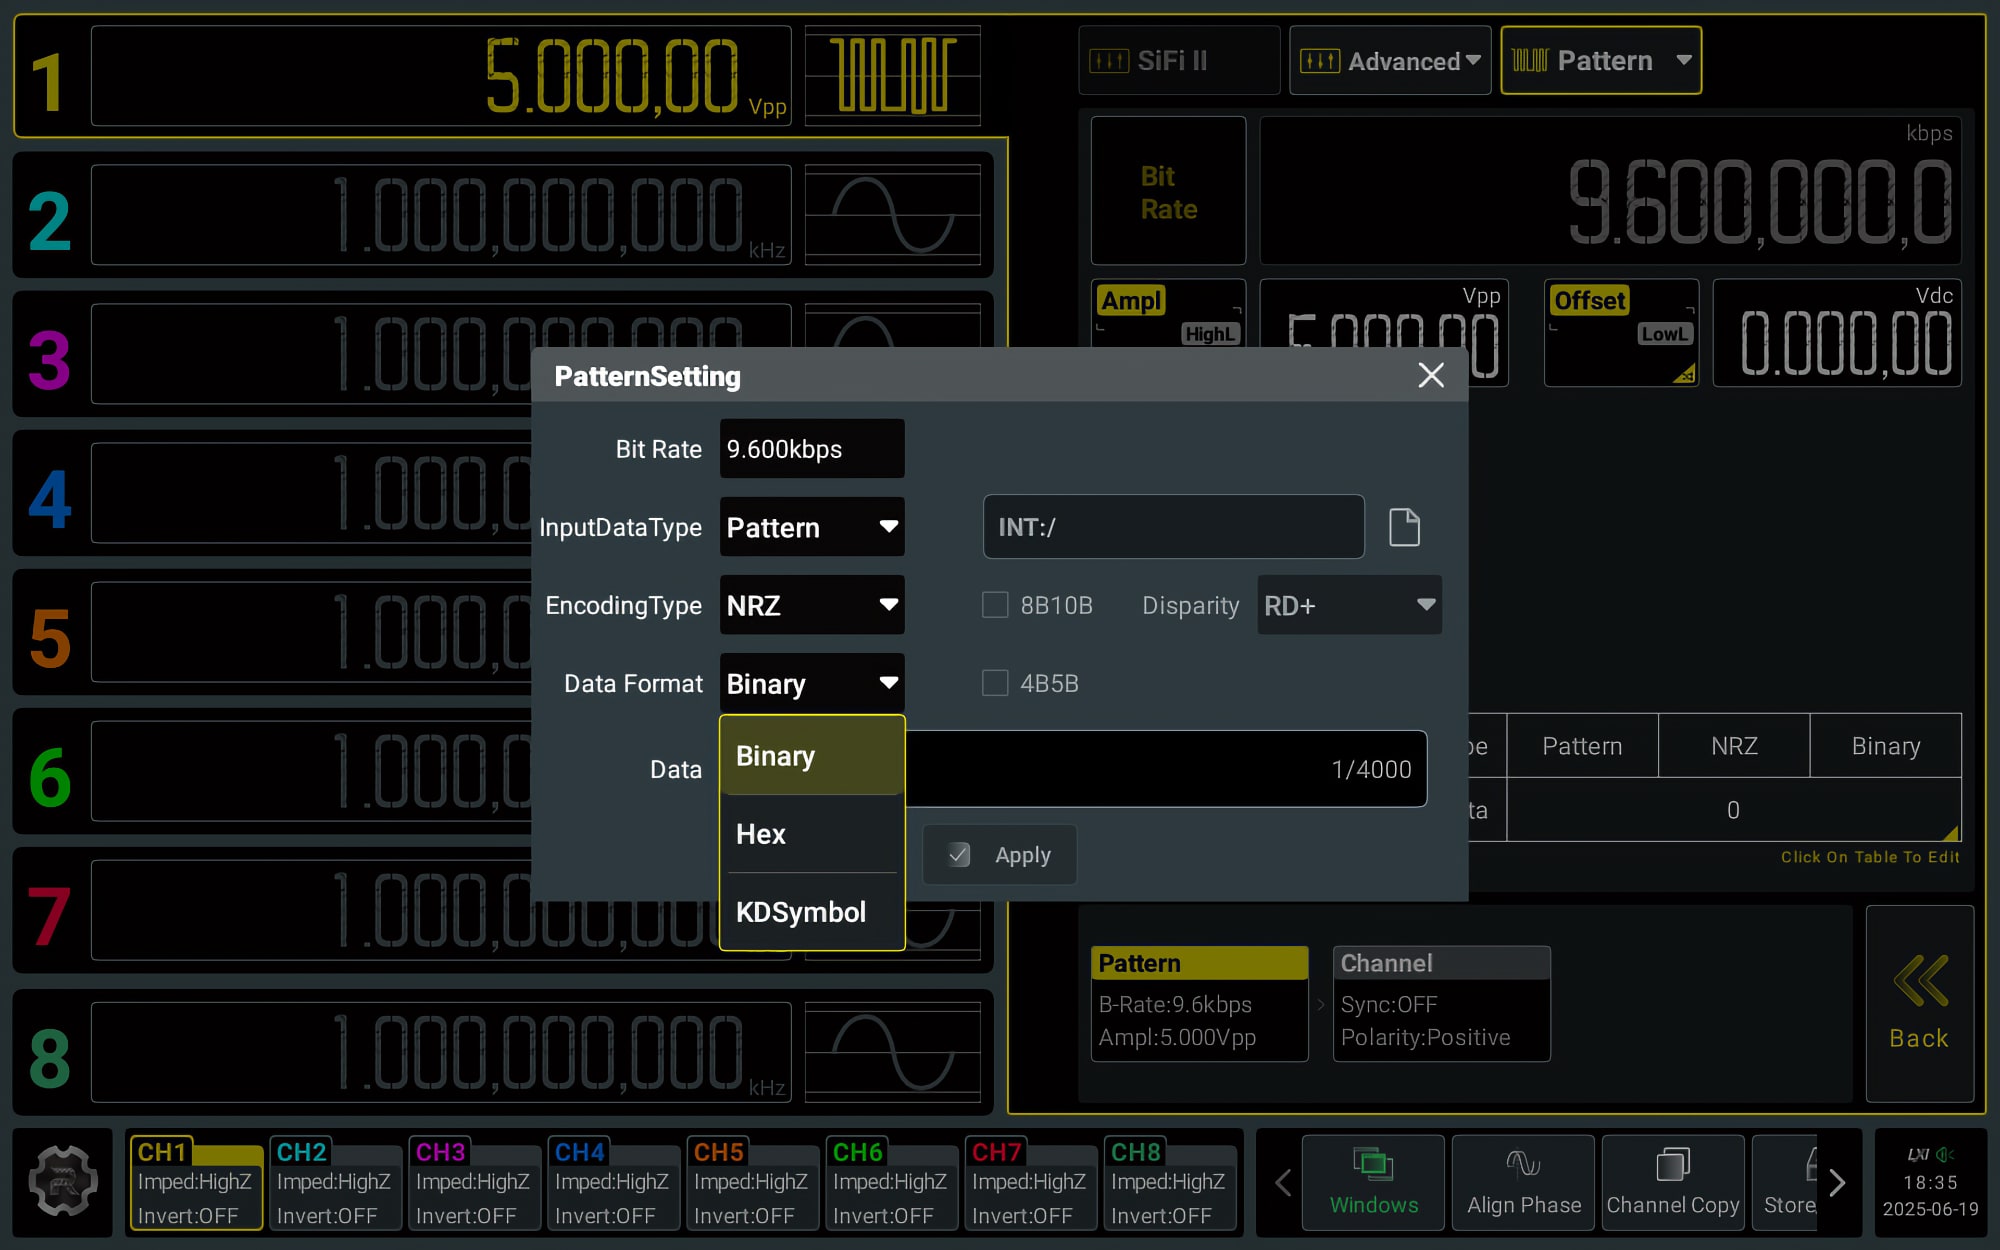Edit the Bit Rate 9.600kbps field

coord(812,449)
